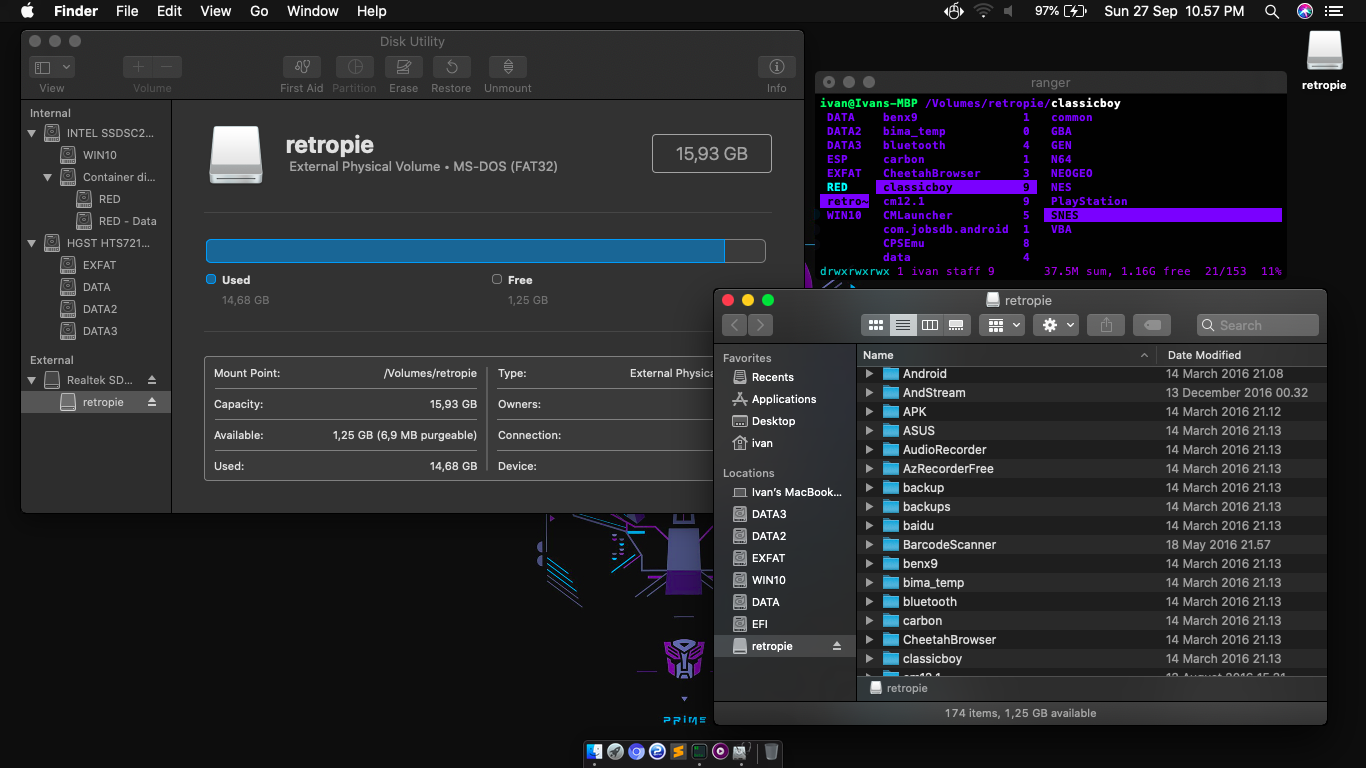
Task: Open Spotlight search in menu bar
Action: click(x=1272, y=11)
